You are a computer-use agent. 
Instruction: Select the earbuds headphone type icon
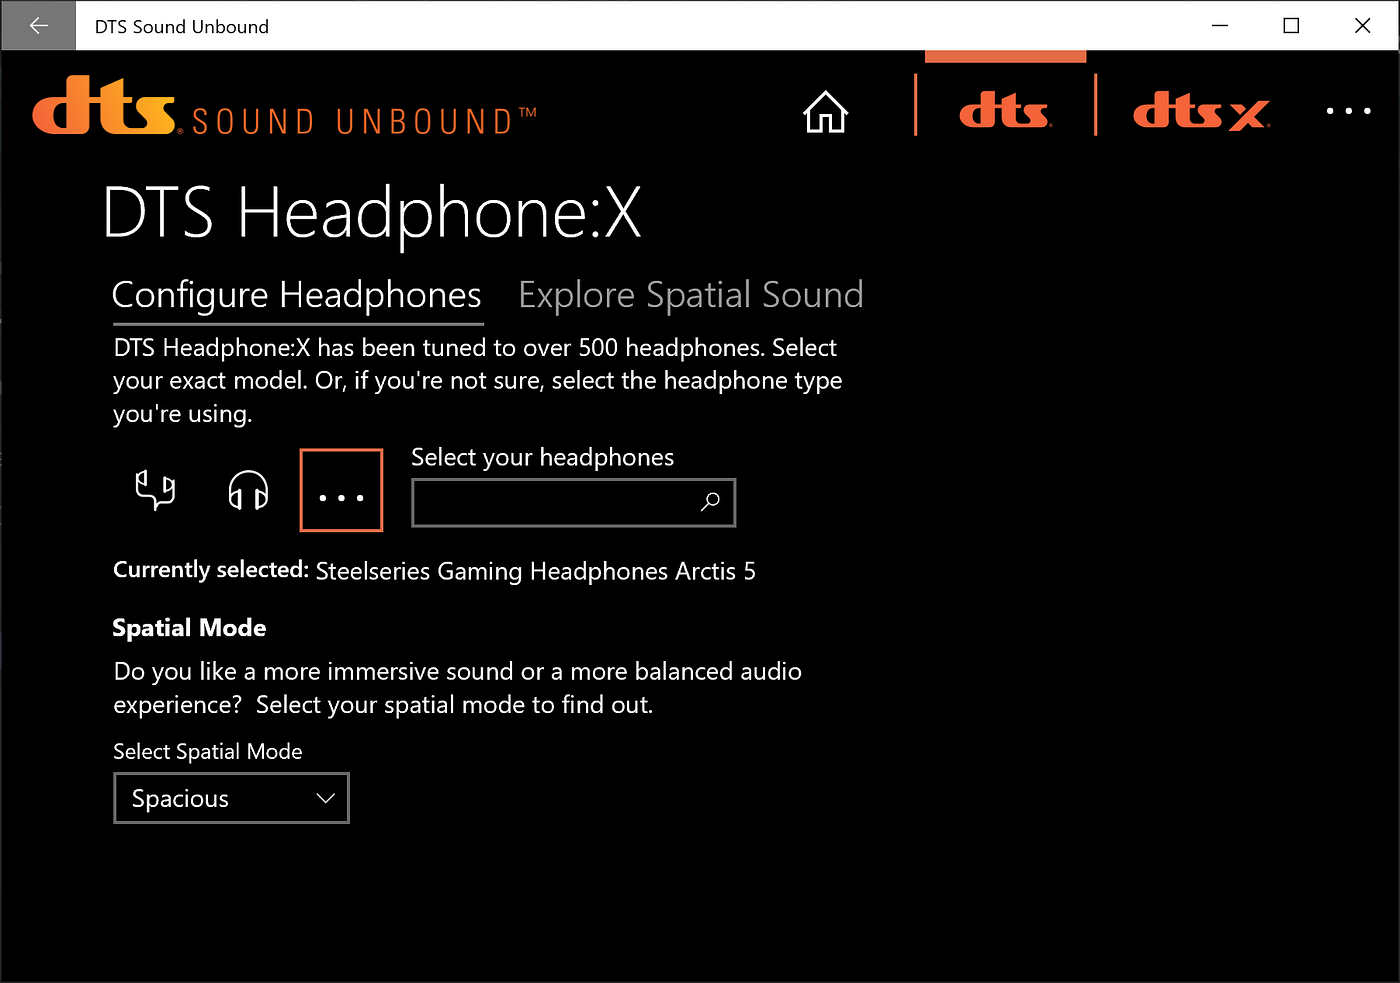154,490
